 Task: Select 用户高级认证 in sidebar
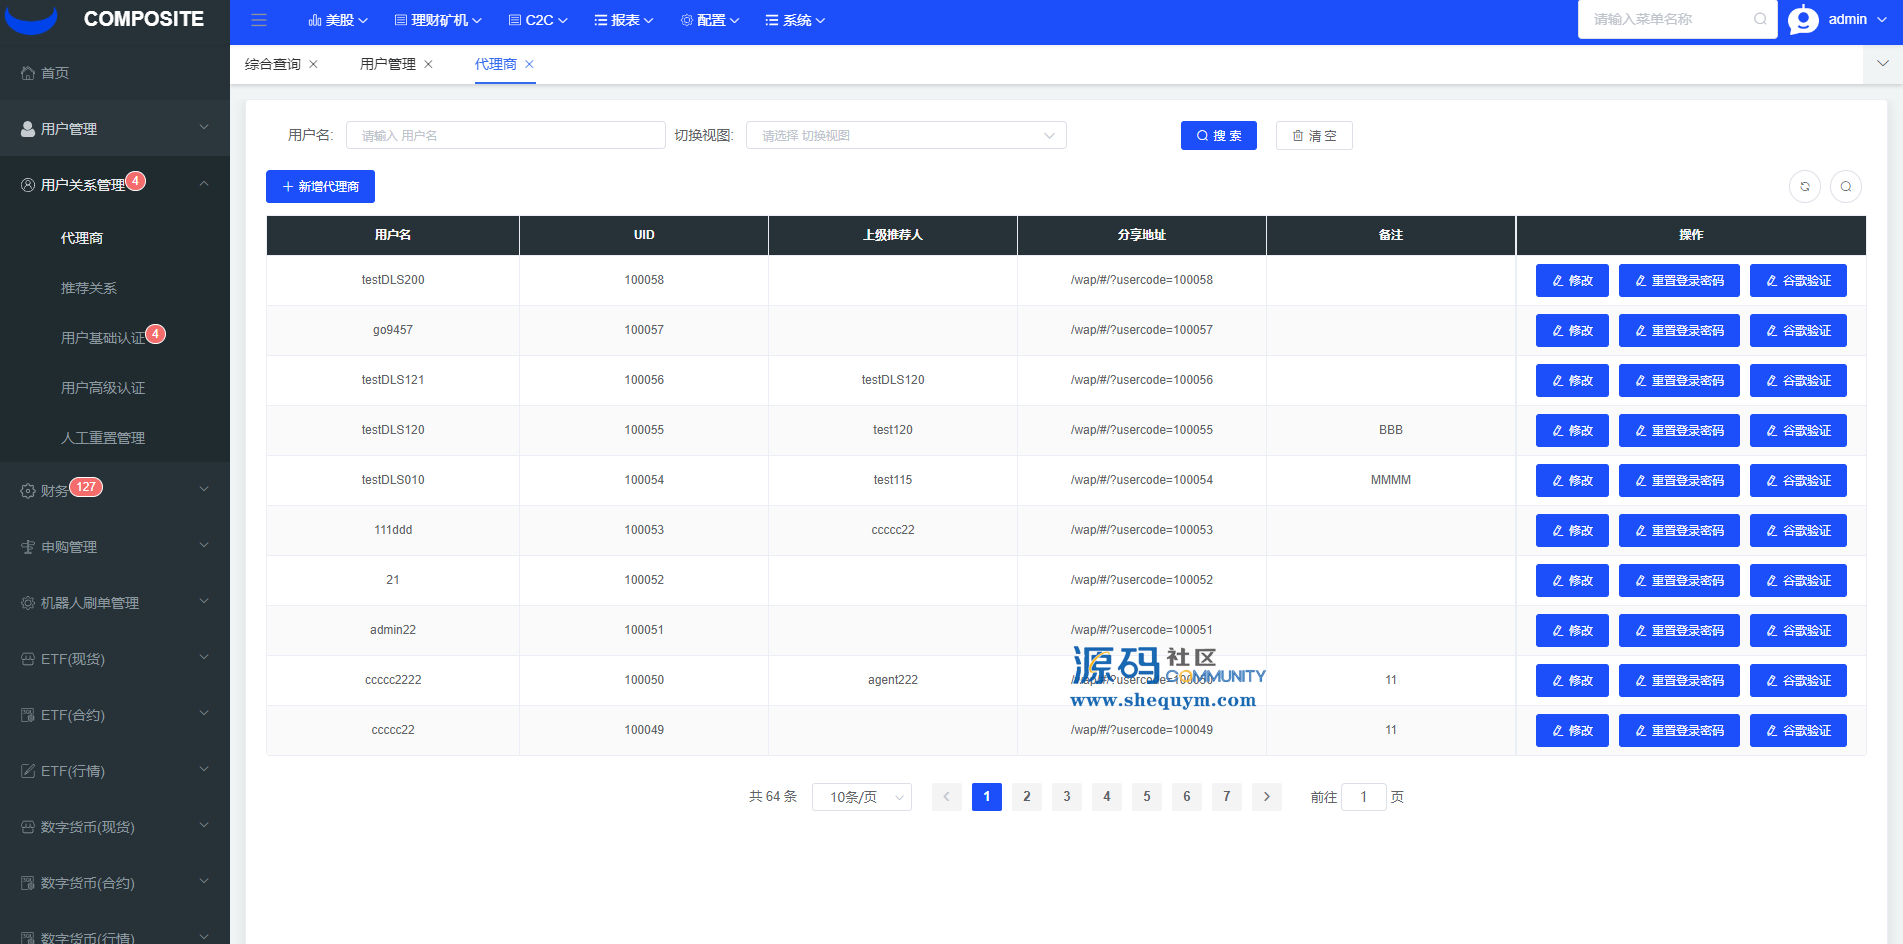[x=103, y=388]
